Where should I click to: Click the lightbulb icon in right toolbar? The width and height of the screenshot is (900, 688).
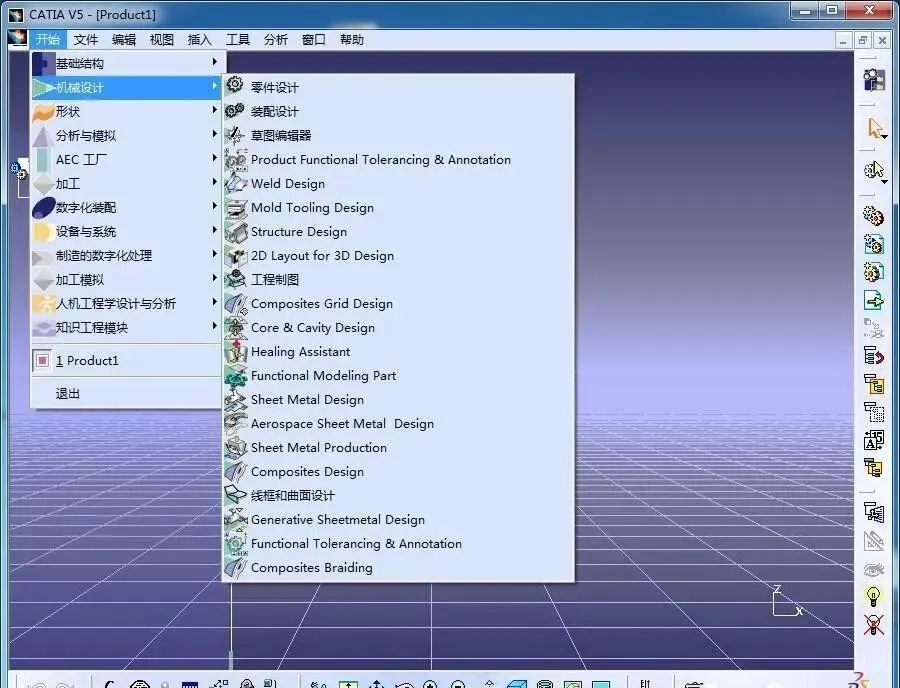point(874,597)
